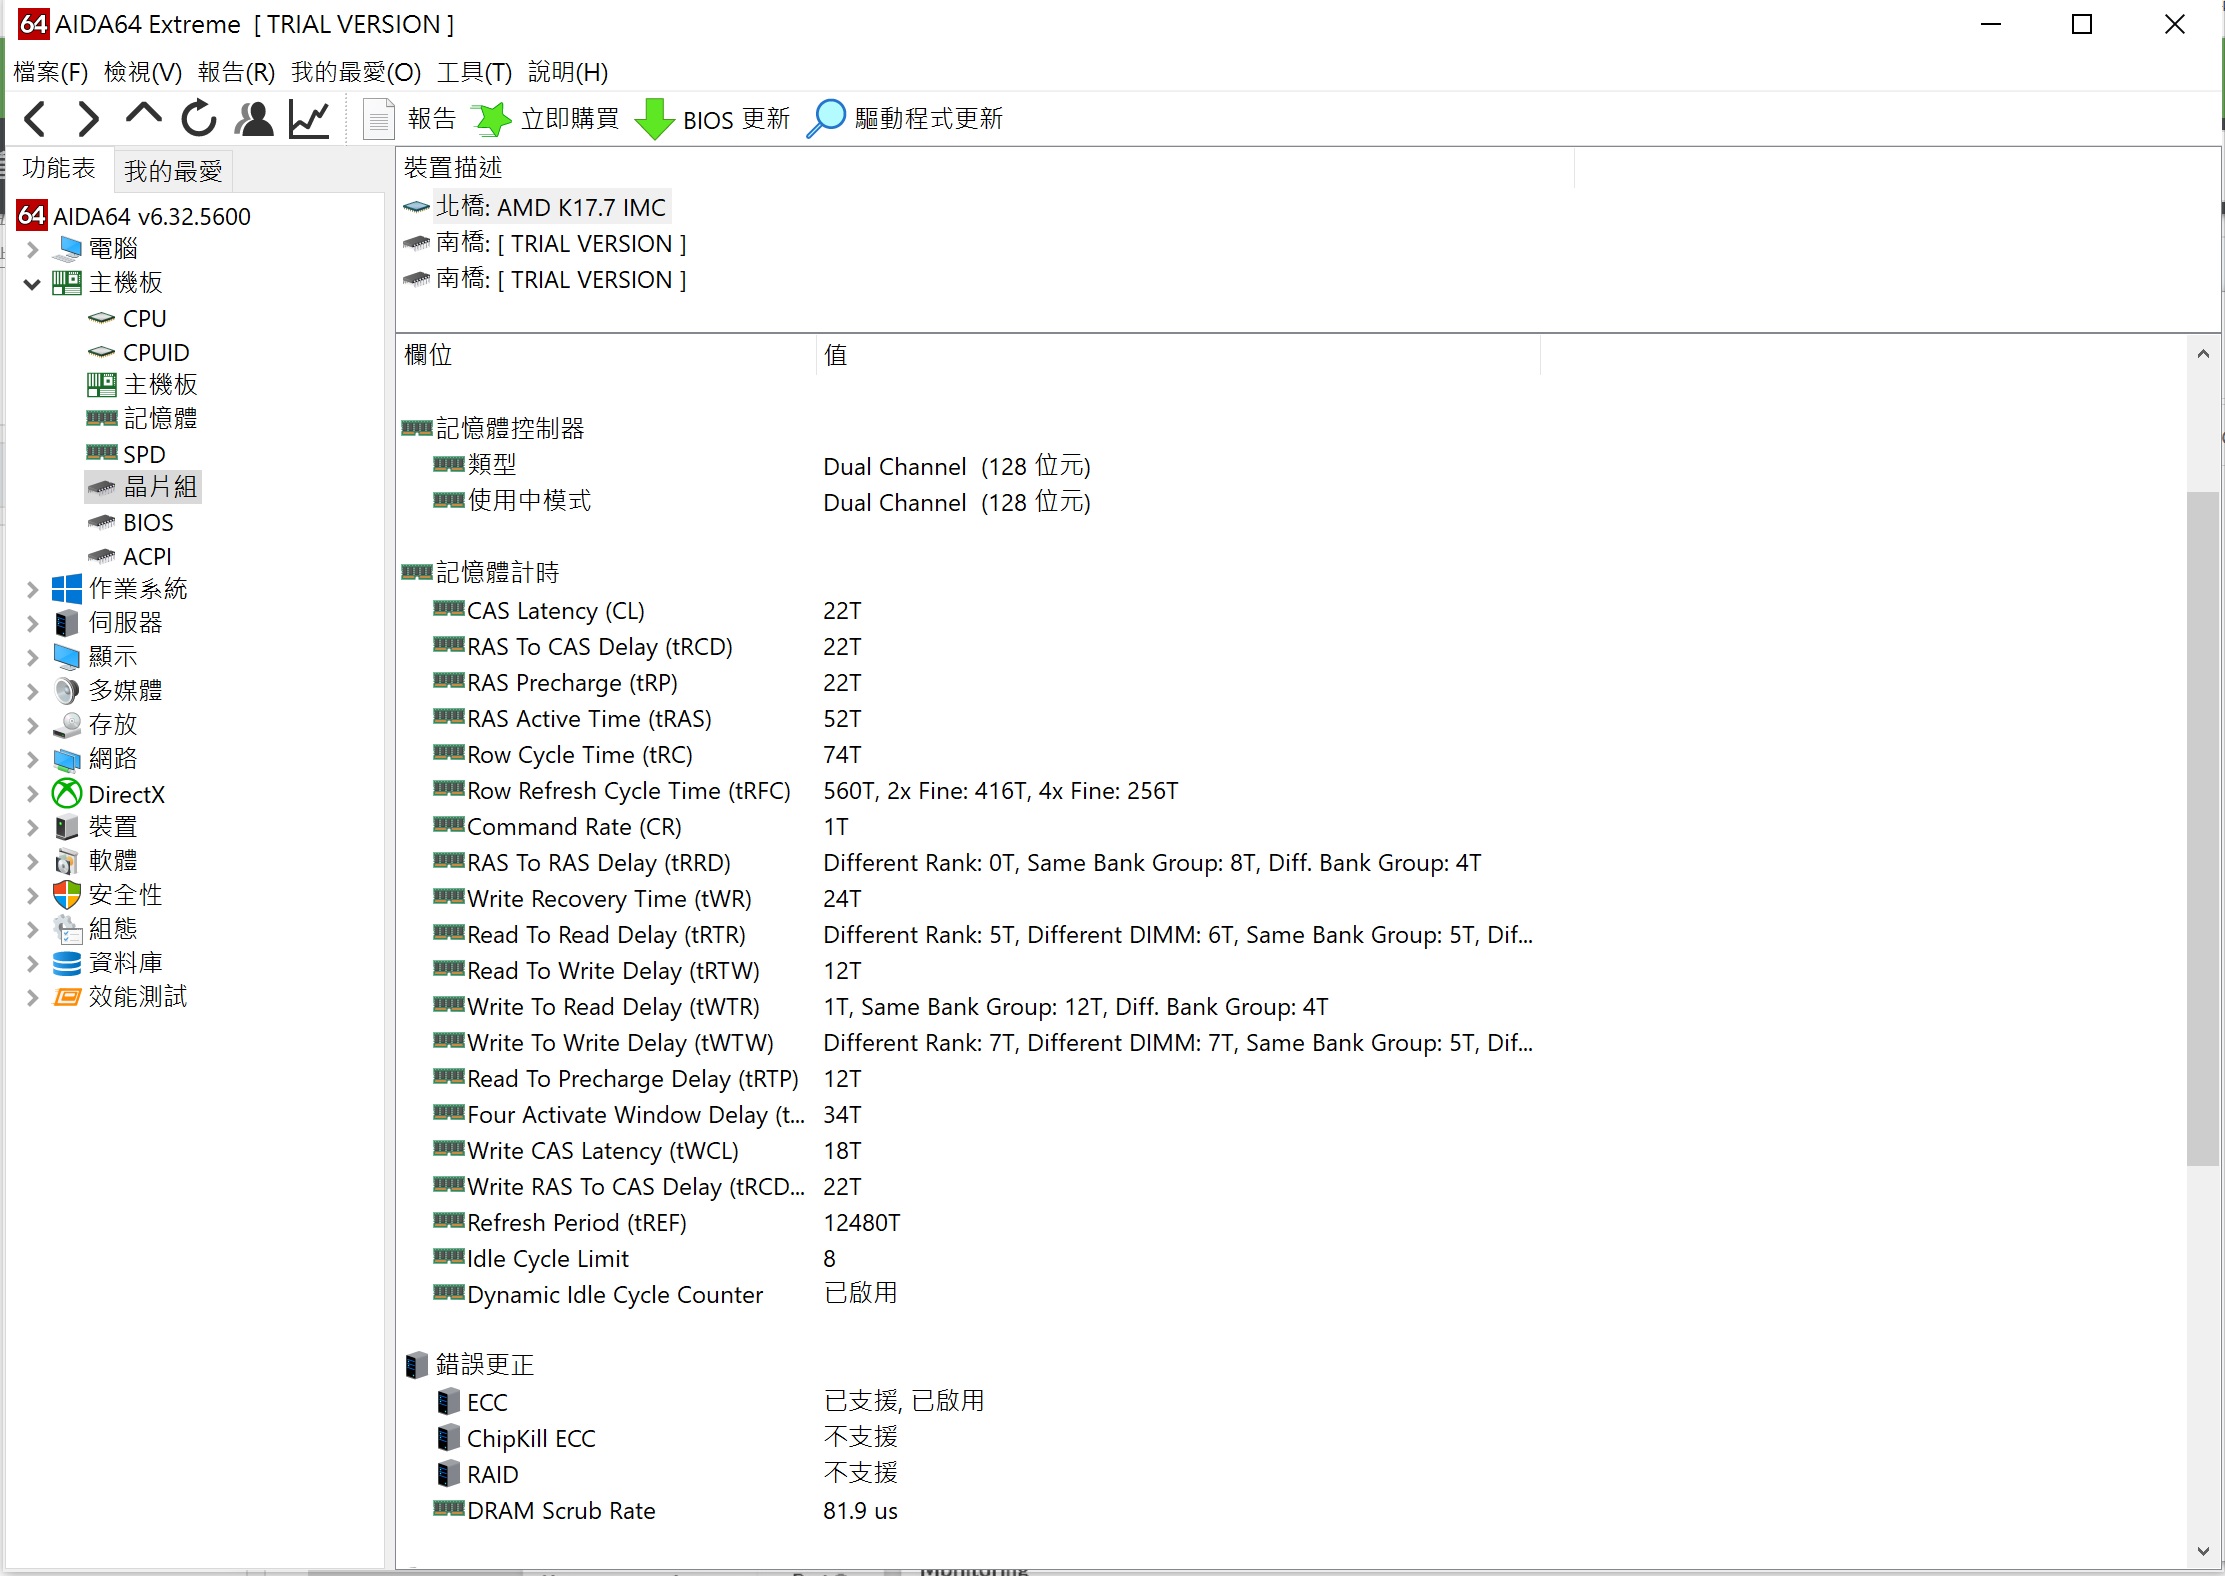The width and height of the screenshot is (2225, 1576).
Task: Switch to the 我的最愛 tab
Action: tap(173, 171)
